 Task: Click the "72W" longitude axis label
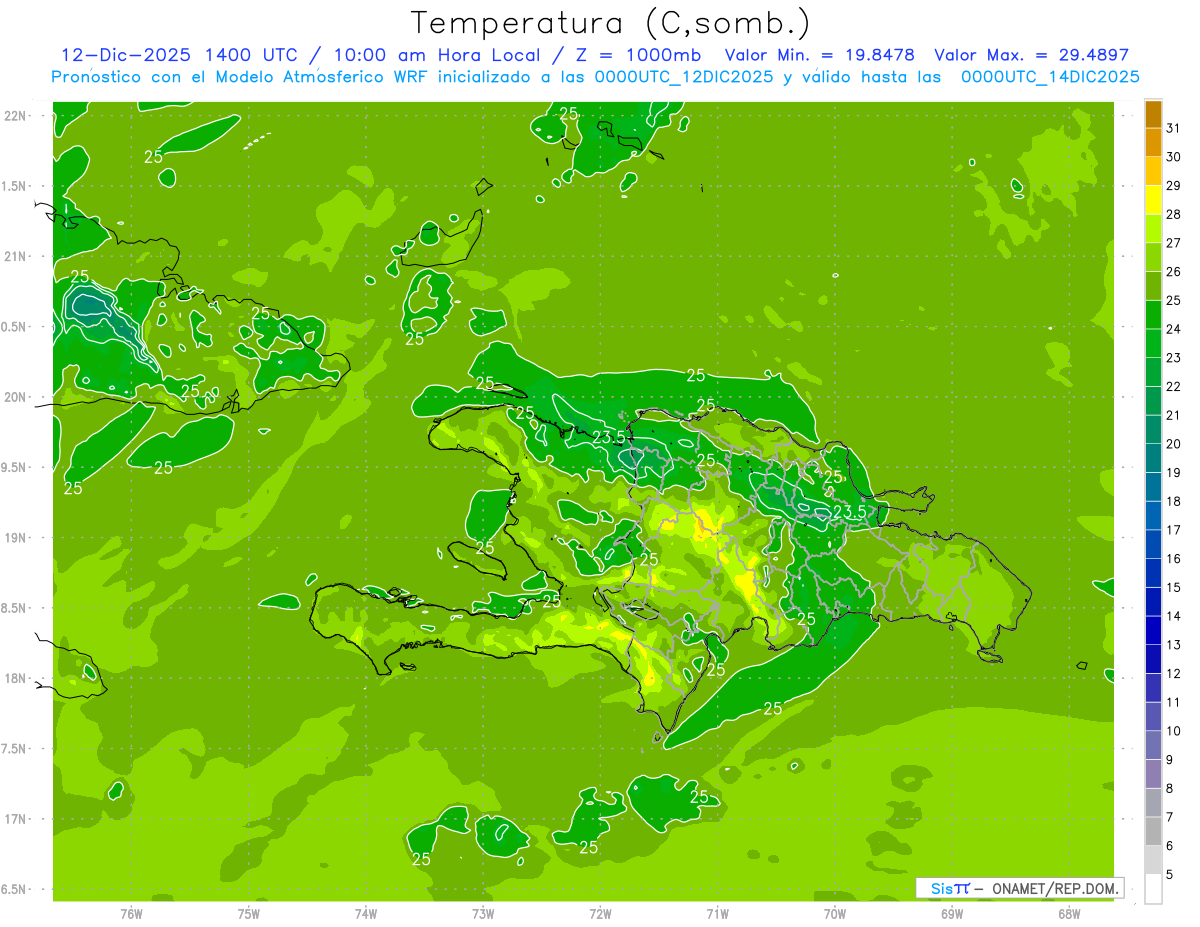[x=600, y=913]
